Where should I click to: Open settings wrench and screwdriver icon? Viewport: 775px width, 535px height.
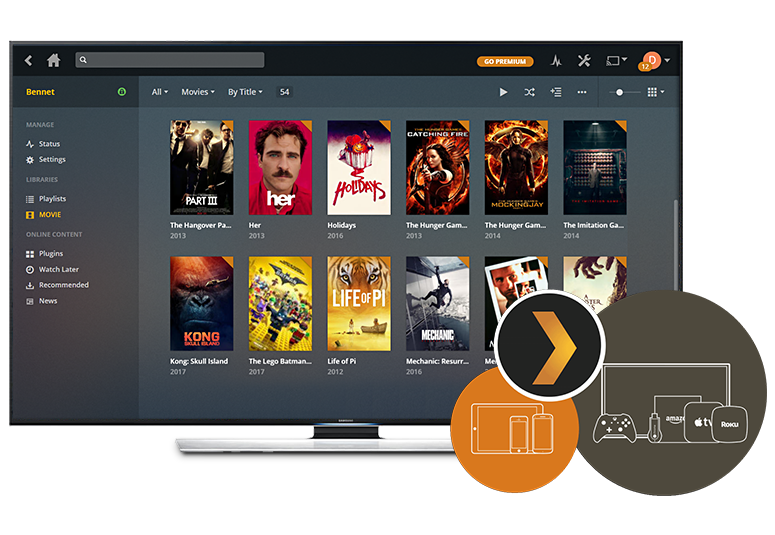[x=584, y=60]
